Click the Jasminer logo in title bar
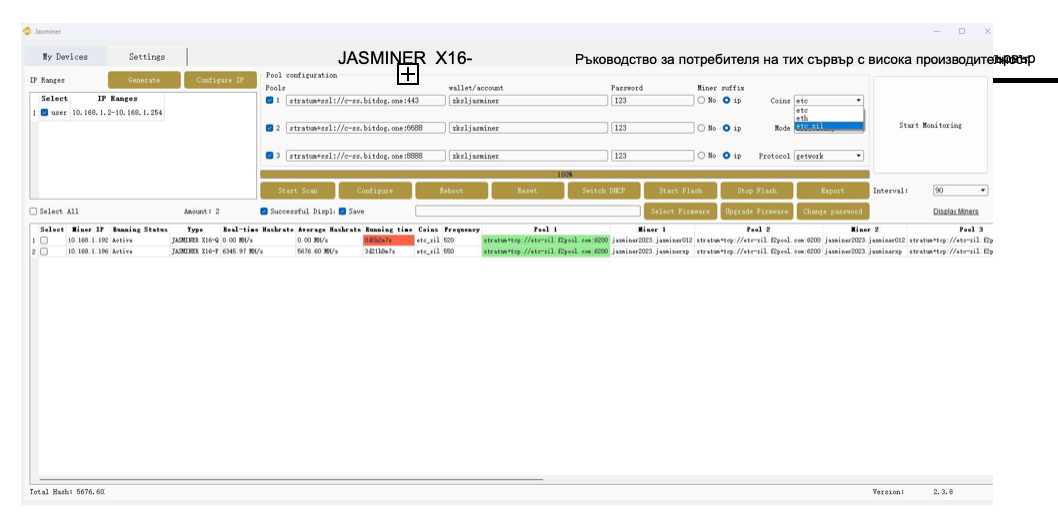The image size is (1058, 522). click(x=27, y=31)
